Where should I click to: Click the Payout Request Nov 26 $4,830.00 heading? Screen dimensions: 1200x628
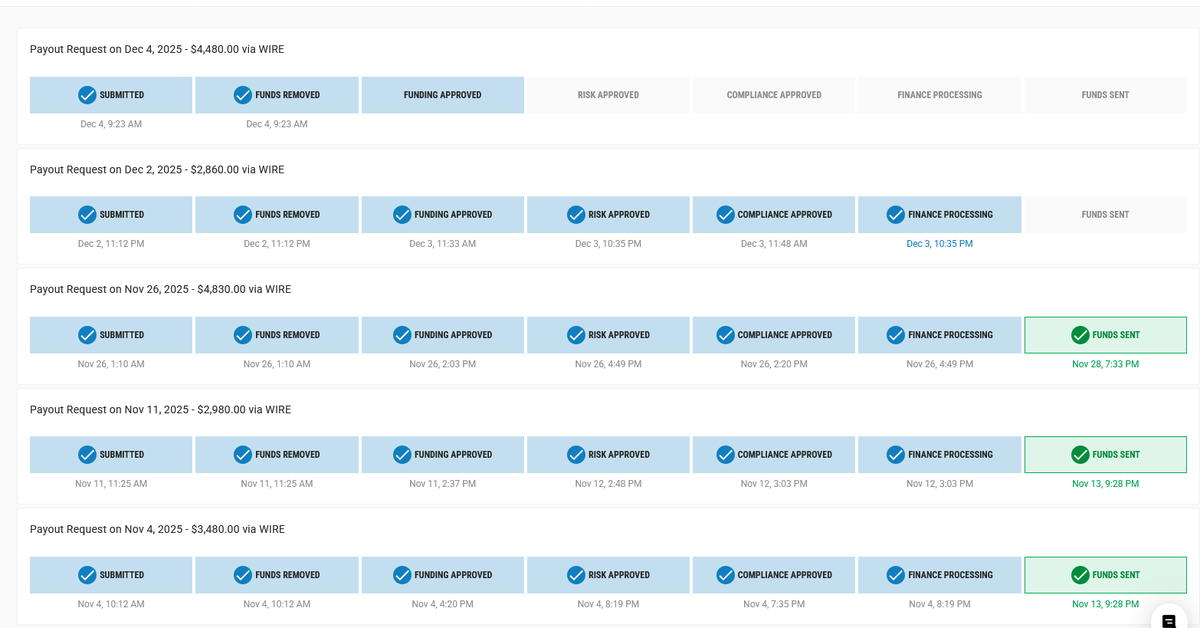click(161, 290)
